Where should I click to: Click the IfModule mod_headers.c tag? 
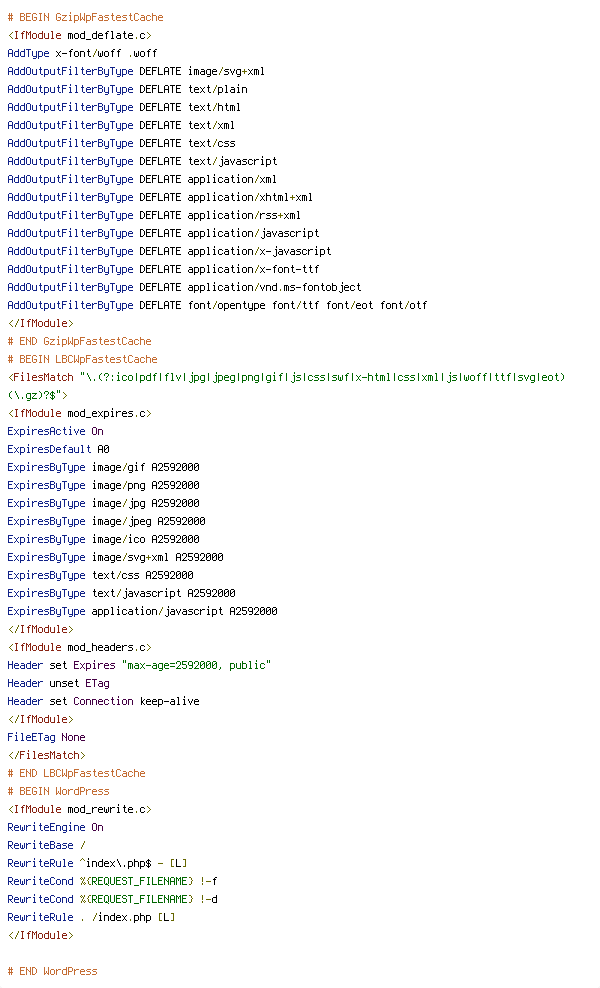(79, 647)
